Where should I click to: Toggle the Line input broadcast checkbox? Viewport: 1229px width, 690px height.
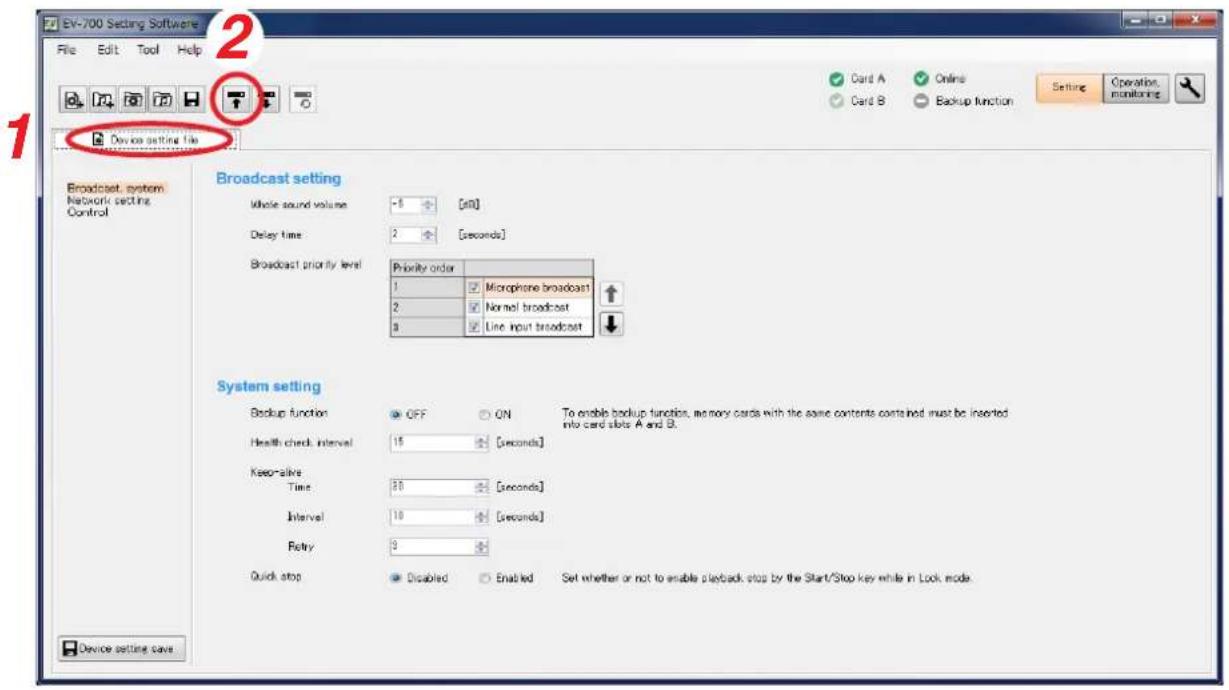click(x=474, y=327)
